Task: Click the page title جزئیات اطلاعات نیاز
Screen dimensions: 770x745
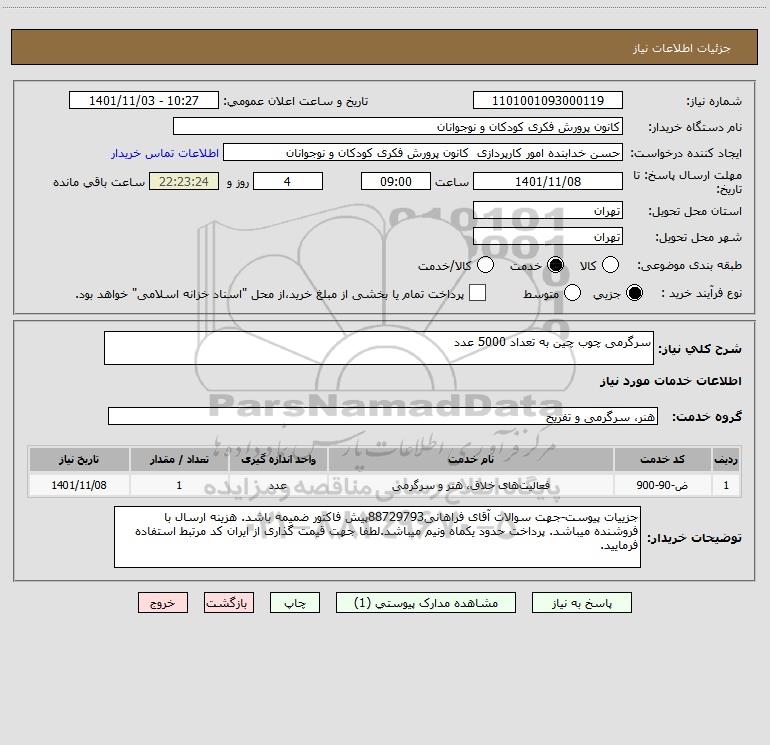Action: click(x=682, y=48)
